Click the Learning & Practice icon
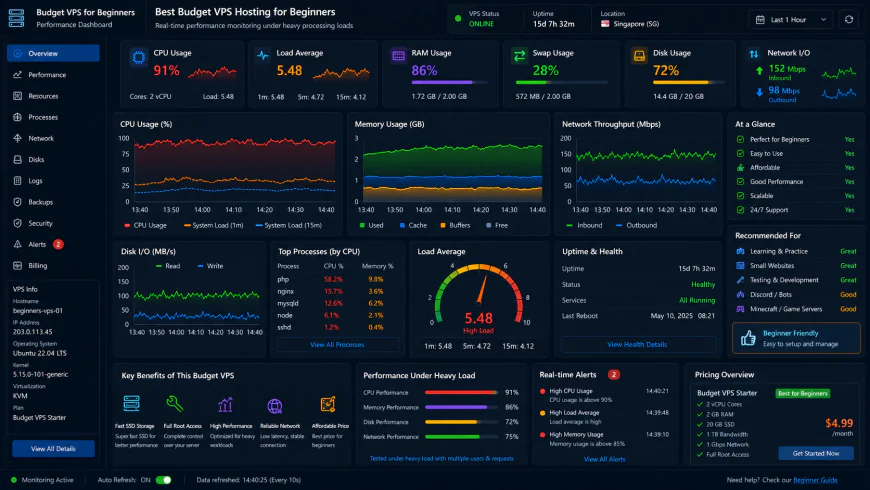 pyautogui.click(x=740, y=251)
